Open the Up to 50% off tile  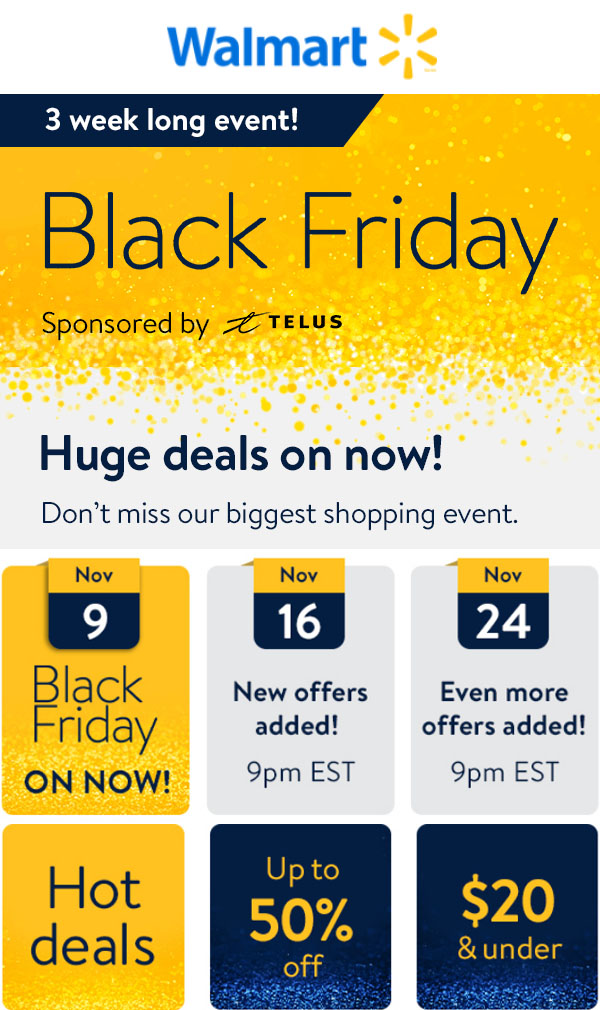pyautogui.click(x=300, y=916)
